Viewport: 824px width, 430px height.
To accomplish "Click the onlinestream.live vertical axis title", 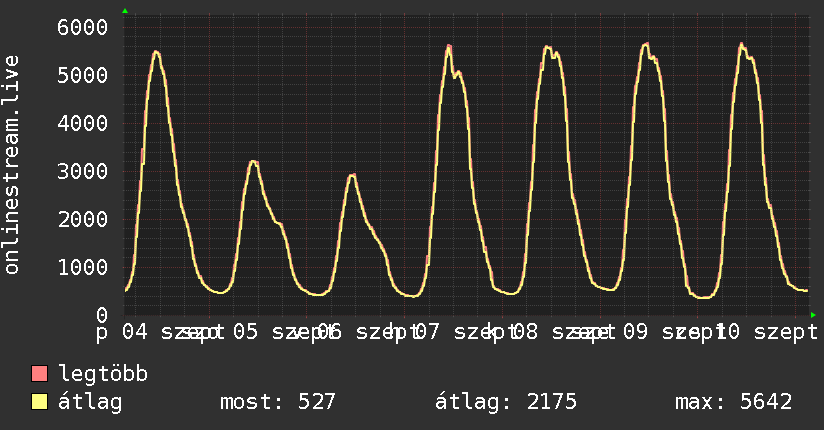I will 11,165.
